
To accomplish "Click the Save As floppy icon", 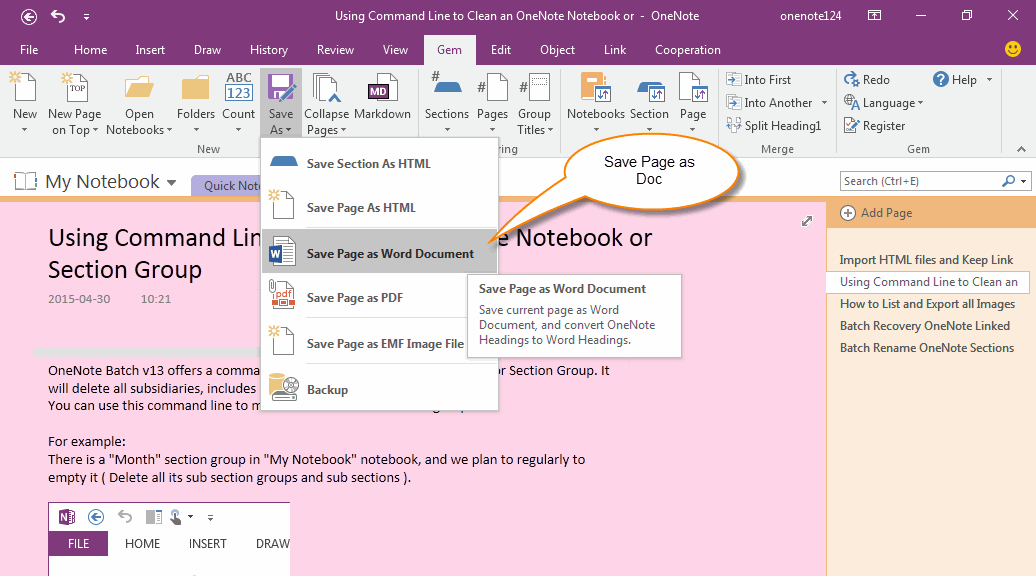I will pos(281,88).
